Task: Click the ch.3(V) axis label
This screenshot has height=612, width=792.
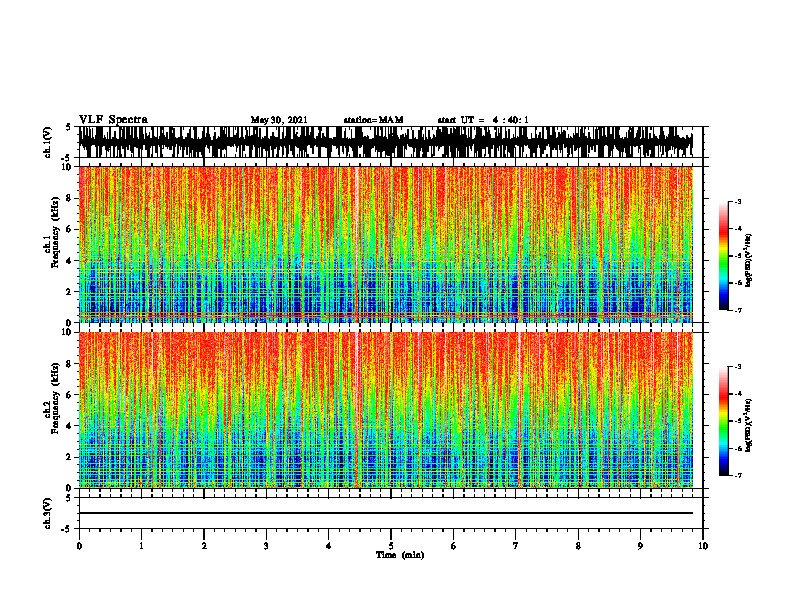Action: click(48, 513)
